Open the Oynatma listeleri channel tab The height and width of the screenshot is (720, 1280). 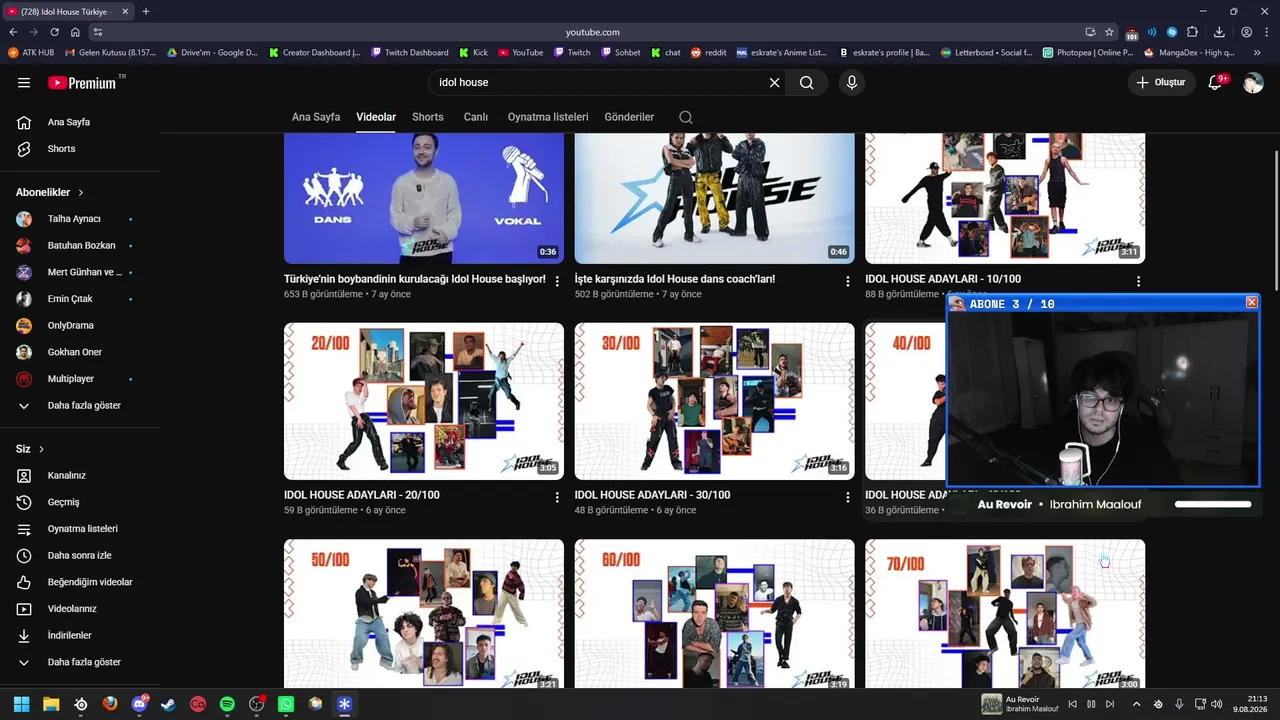[548, 117]
